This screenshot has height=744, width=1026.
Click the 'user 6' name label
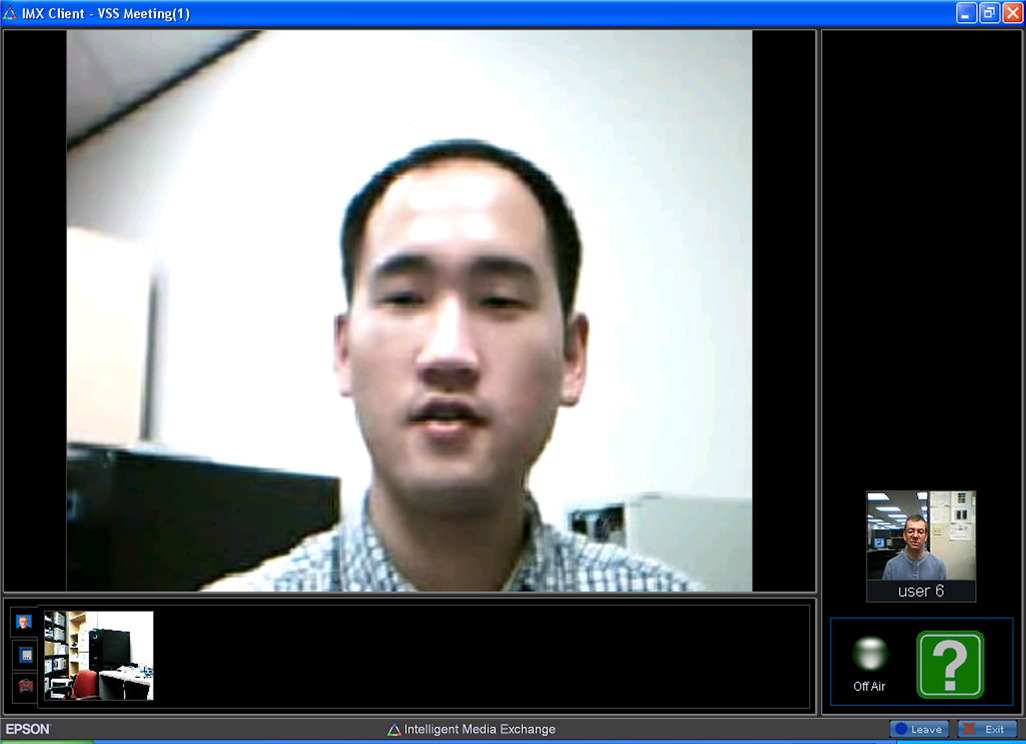click(921, 592)
